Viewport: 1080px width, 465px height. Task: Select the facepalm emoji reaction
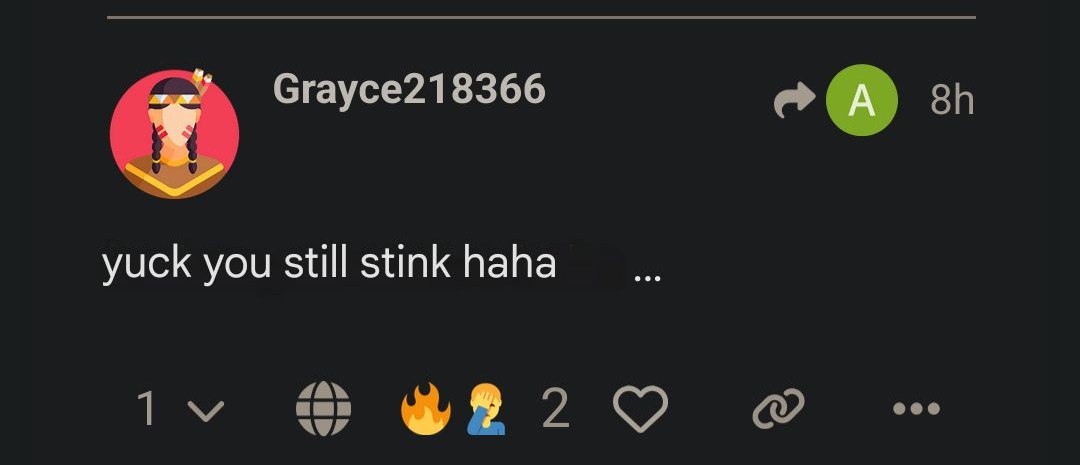click(487, 409)
